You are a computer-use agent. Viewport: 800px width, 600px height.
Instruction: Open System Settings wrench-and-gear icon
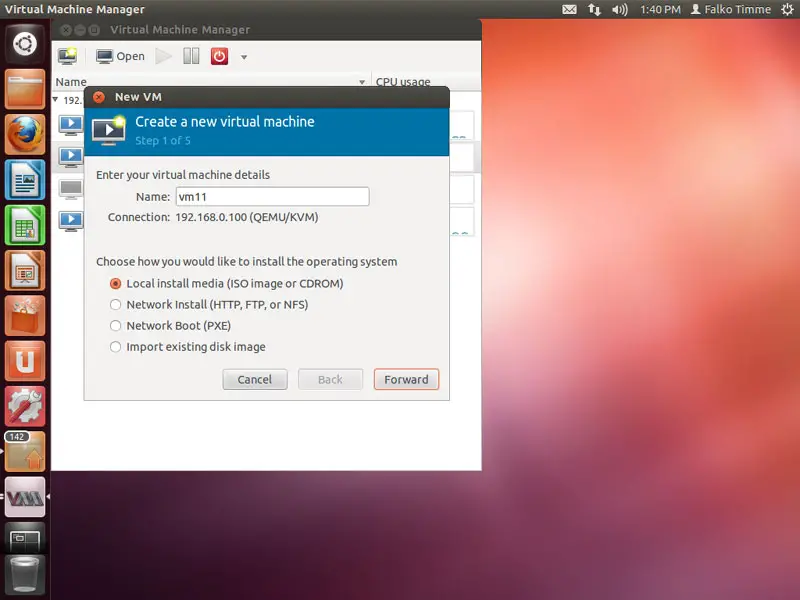[x=24, y=407]
